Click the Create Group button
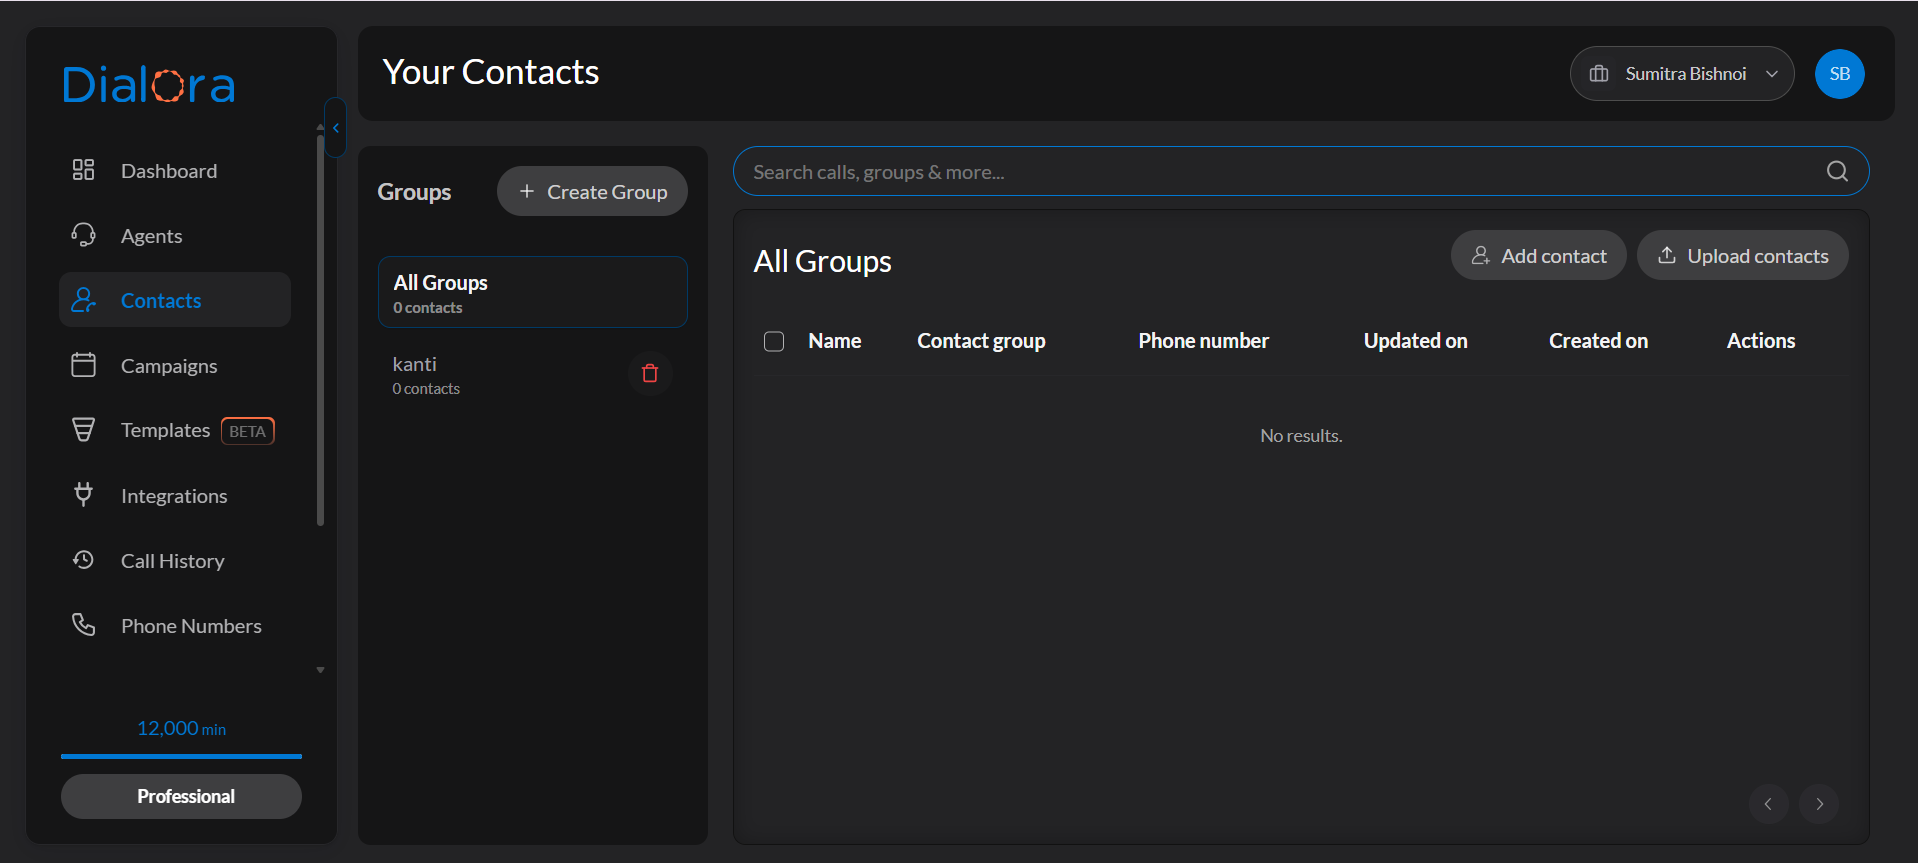 click(592, 191)
